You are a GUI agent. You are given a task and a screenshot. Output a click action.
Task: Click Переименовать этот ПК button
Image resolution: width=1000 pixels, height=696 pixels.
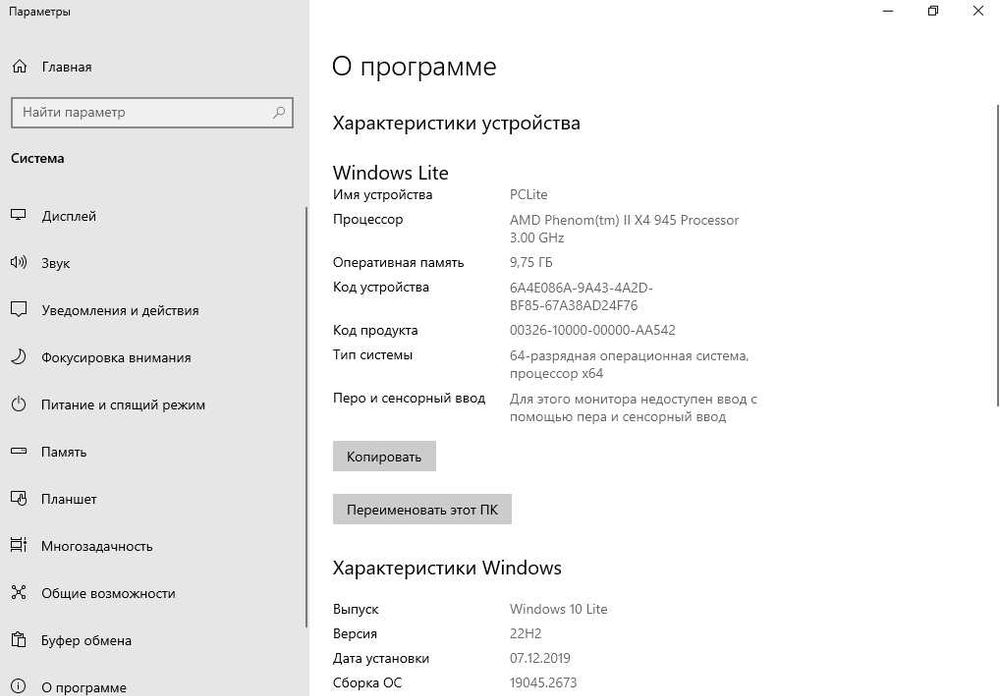tap(422, 510)
